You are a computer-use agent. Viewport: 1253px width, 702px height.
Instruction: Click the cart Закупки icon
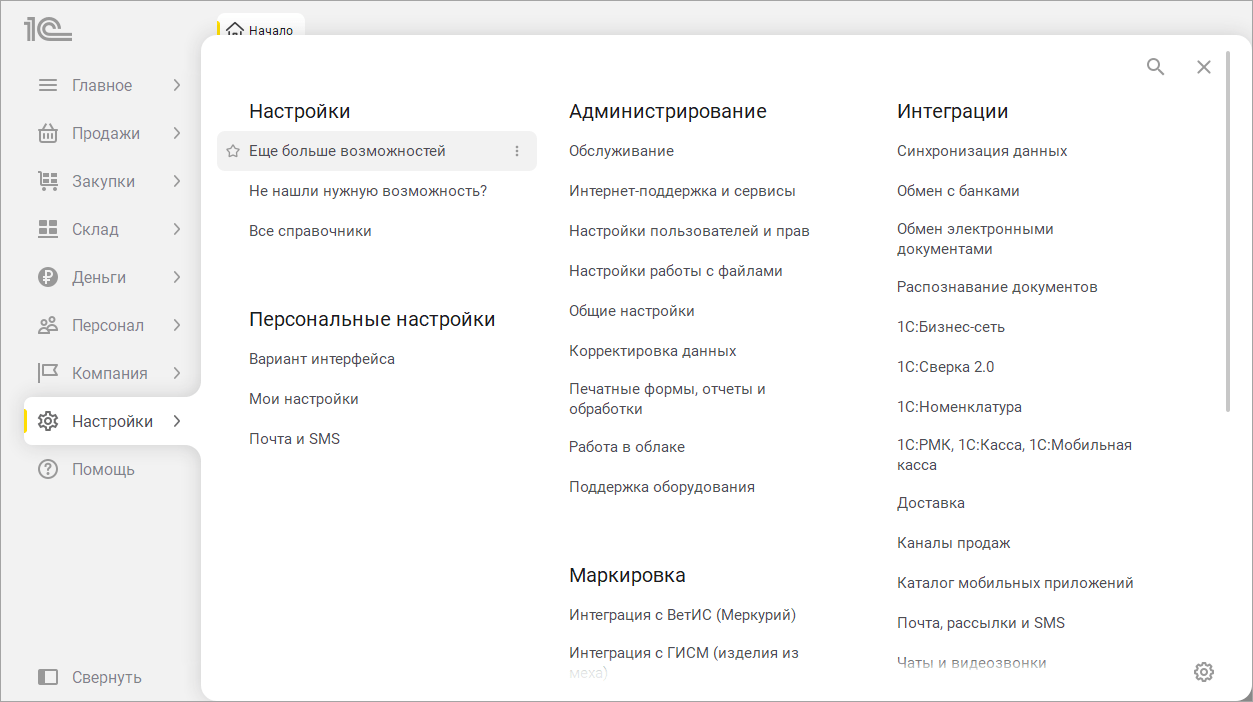(x=48, y=181)
